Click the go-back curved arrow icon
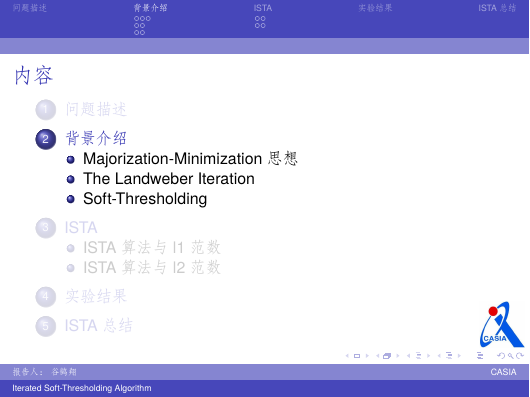530x397 pixels. (x=501, y=356)
